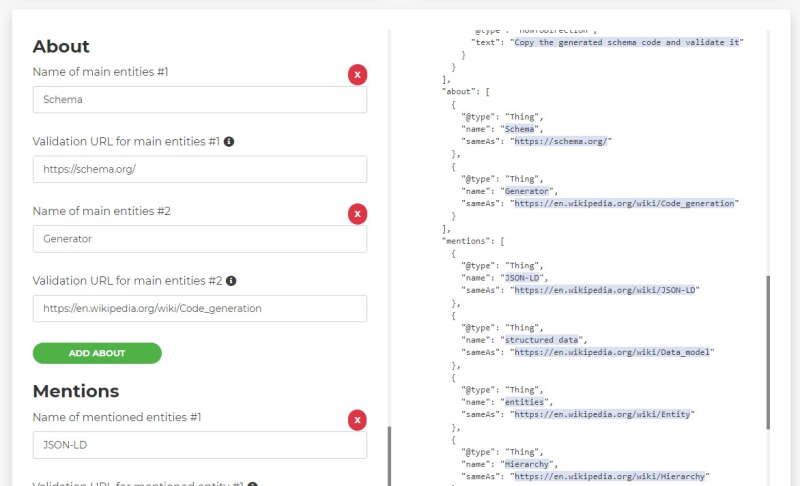Click the Entity Wikipedia sameAs URL in code

coord(602,415)
